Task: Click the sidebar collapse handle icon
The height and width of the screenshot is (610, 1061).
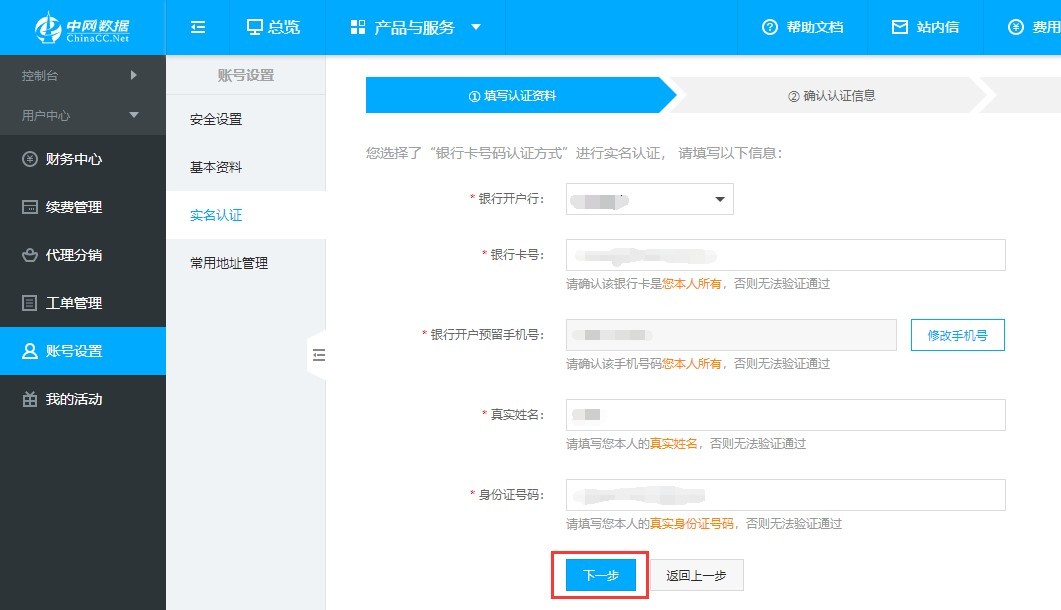Action: point(319,355)
